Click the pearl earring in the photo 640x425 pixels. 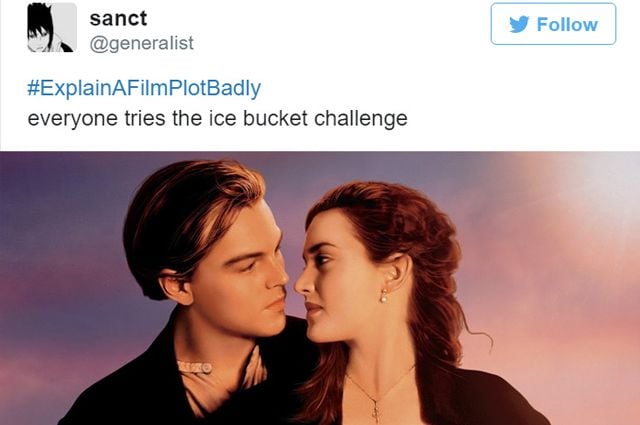pyautogui.click(x=384, y=296)
